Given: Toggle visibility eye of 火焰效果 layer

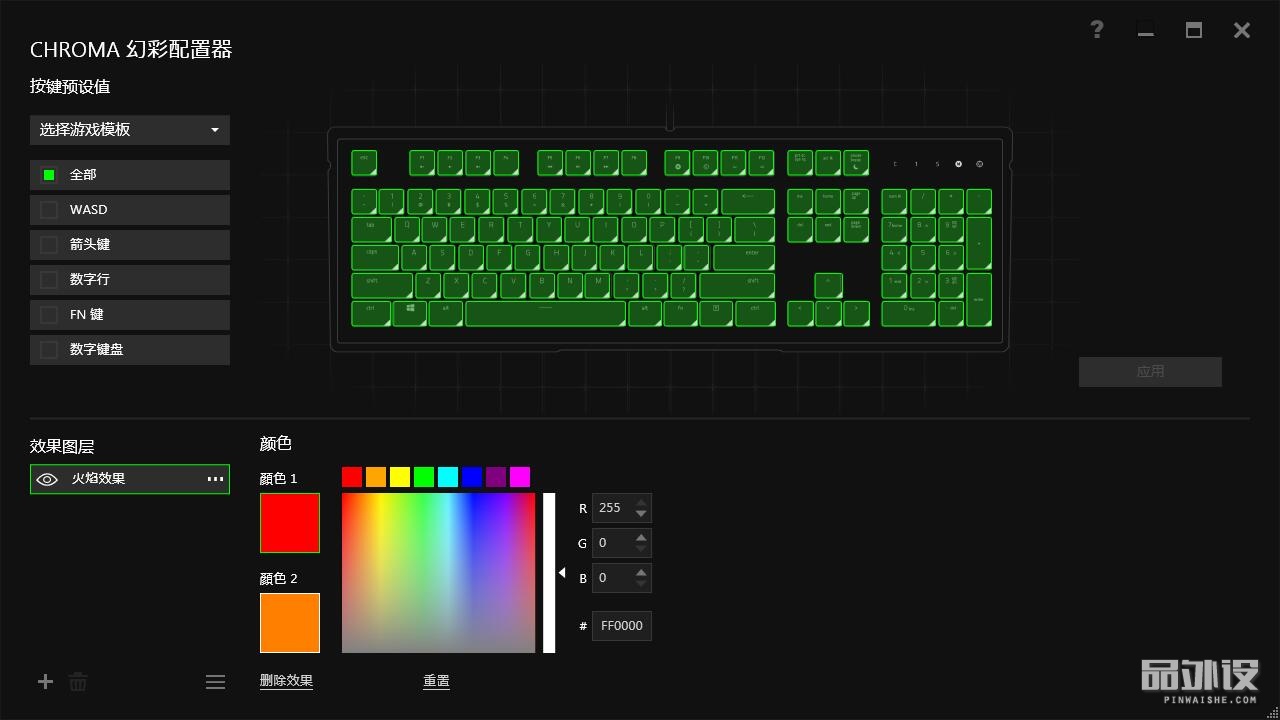Looking at the screenshot, I should [47, 479].
